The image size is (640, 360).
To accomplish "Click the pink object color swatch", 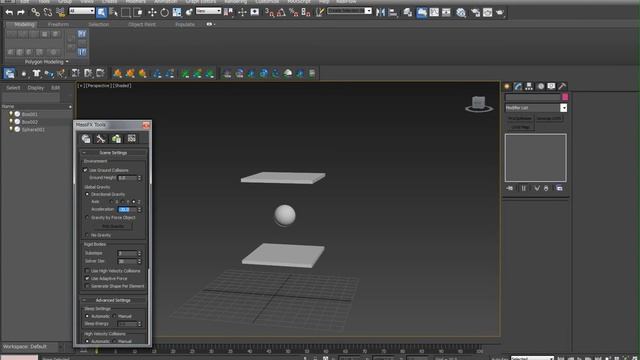I will (x=565, y=97).
